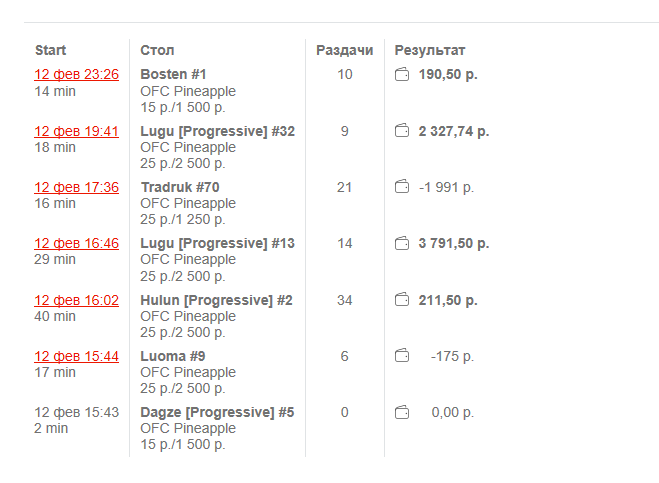The width and height of the screenshot is (659, 483).
Task: Click the Раздачи column header
Action: [344, 50]
